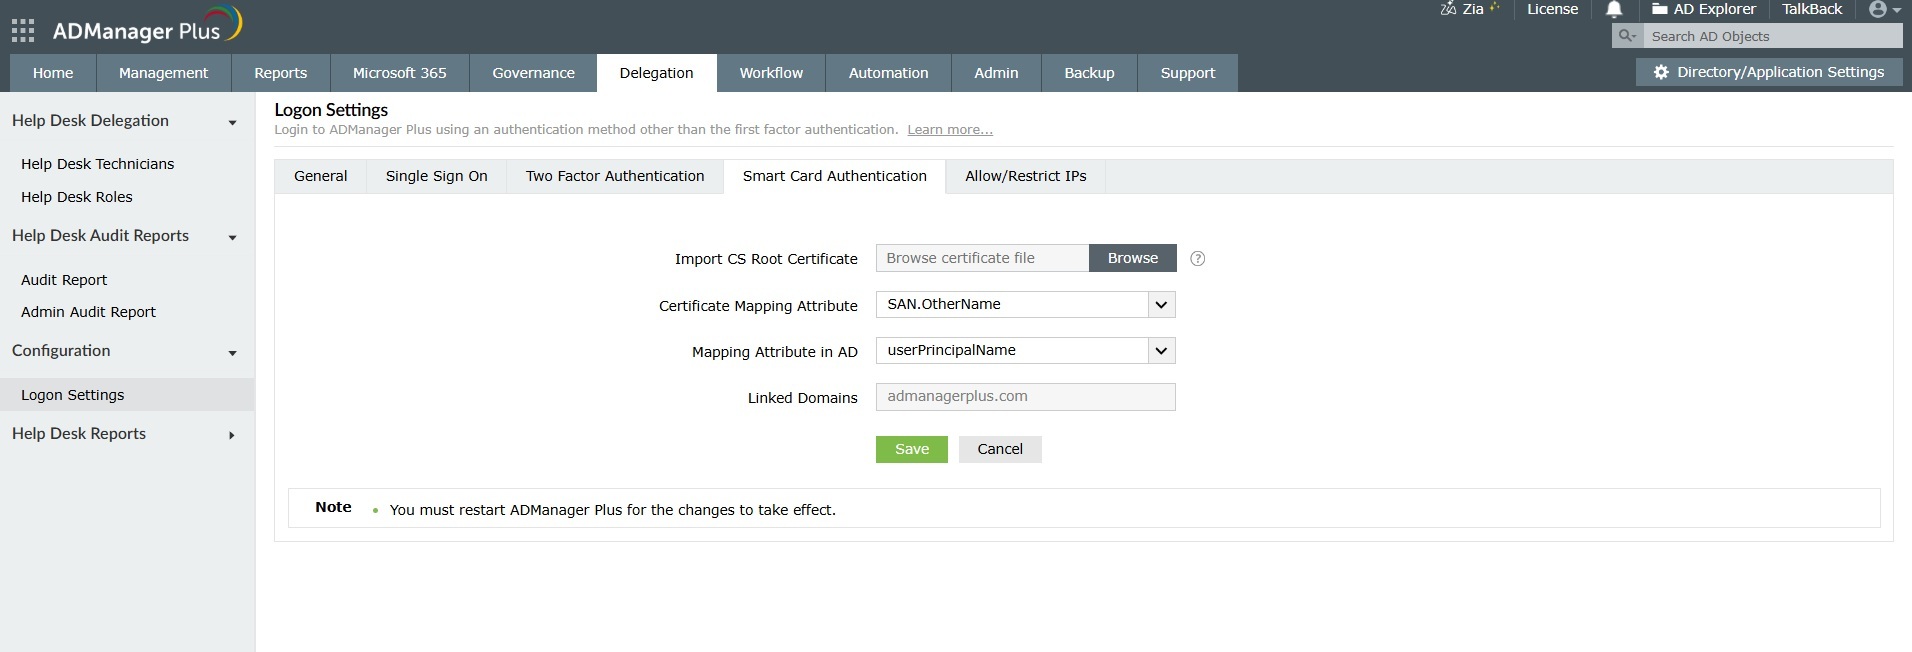This screenshot has height=652, width=1912.
Task: Select the Delegation tab
Action: coord(657,73)
